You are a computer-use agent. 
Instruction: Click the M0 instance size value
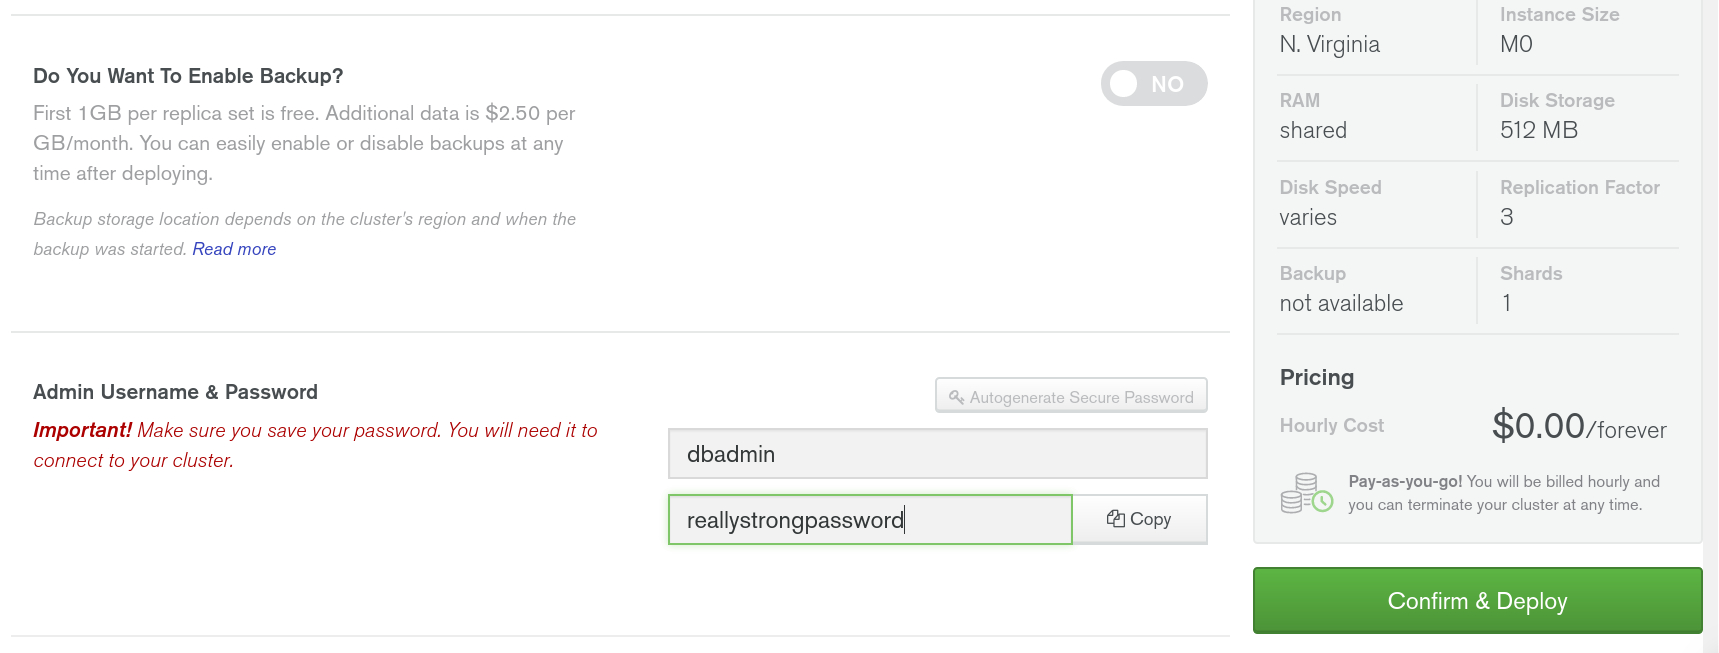tap(1516, 44)
